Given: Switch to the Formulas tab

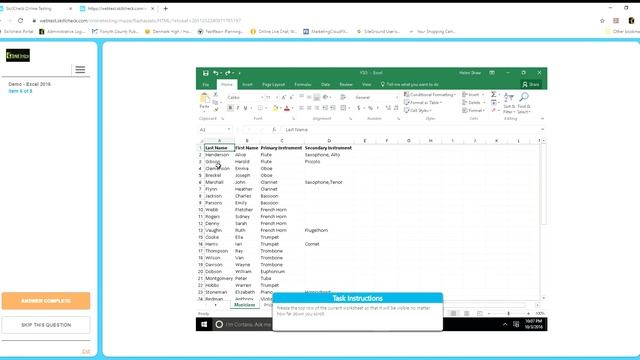Looking at the screenshot, I should coord(303,84).
